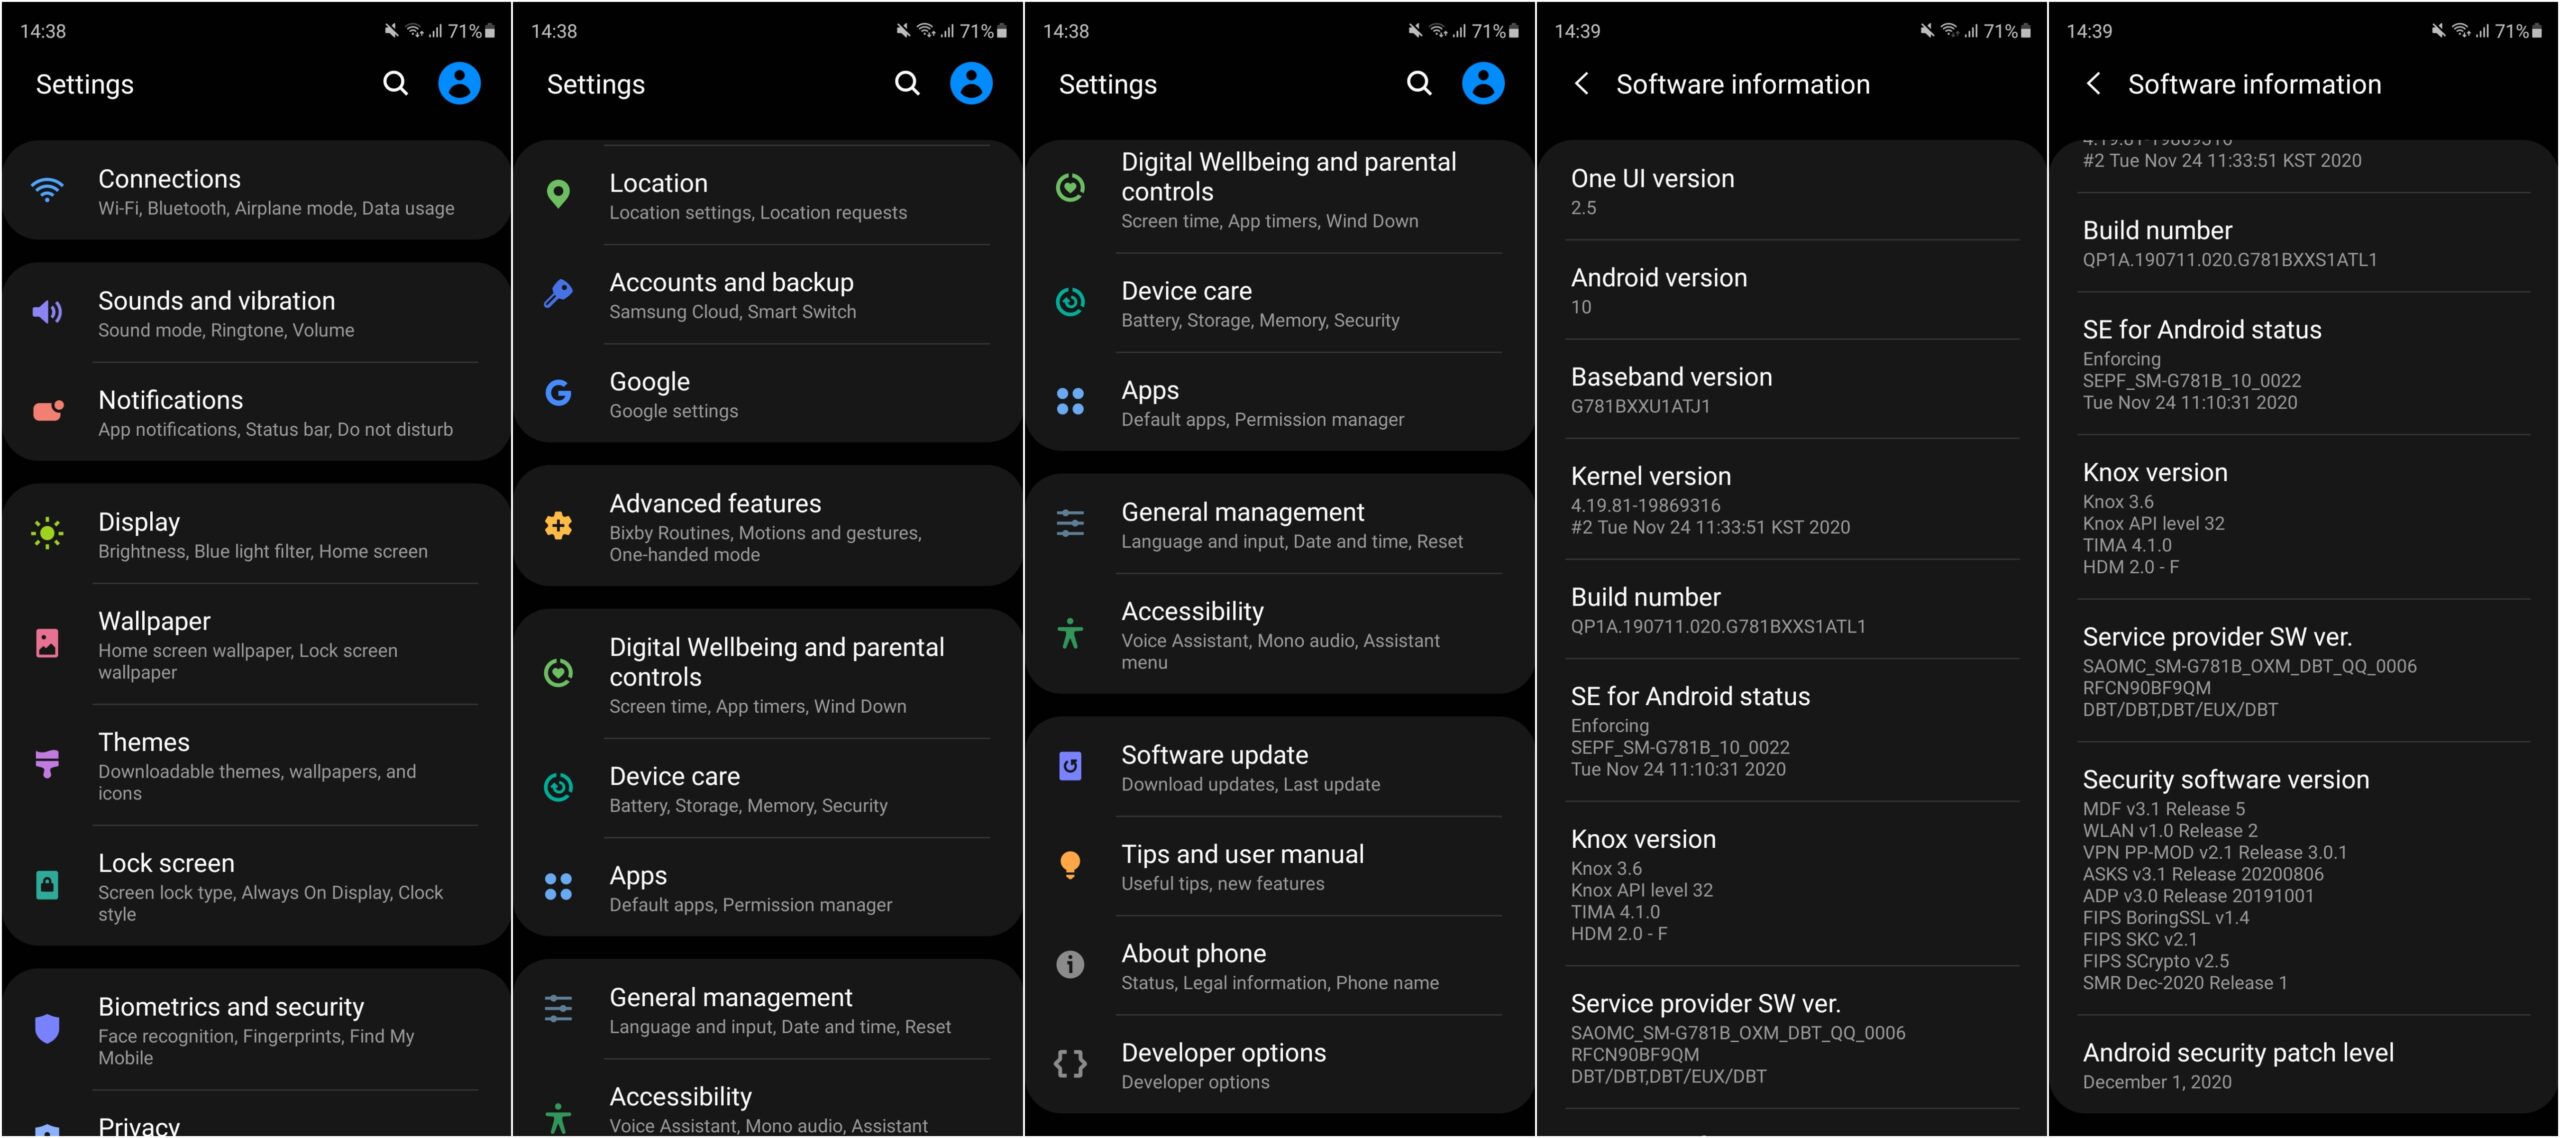The width and height of the screenshot is (2560, 1138).
Task: Open the Google settings row
Action: click(768, 394)
